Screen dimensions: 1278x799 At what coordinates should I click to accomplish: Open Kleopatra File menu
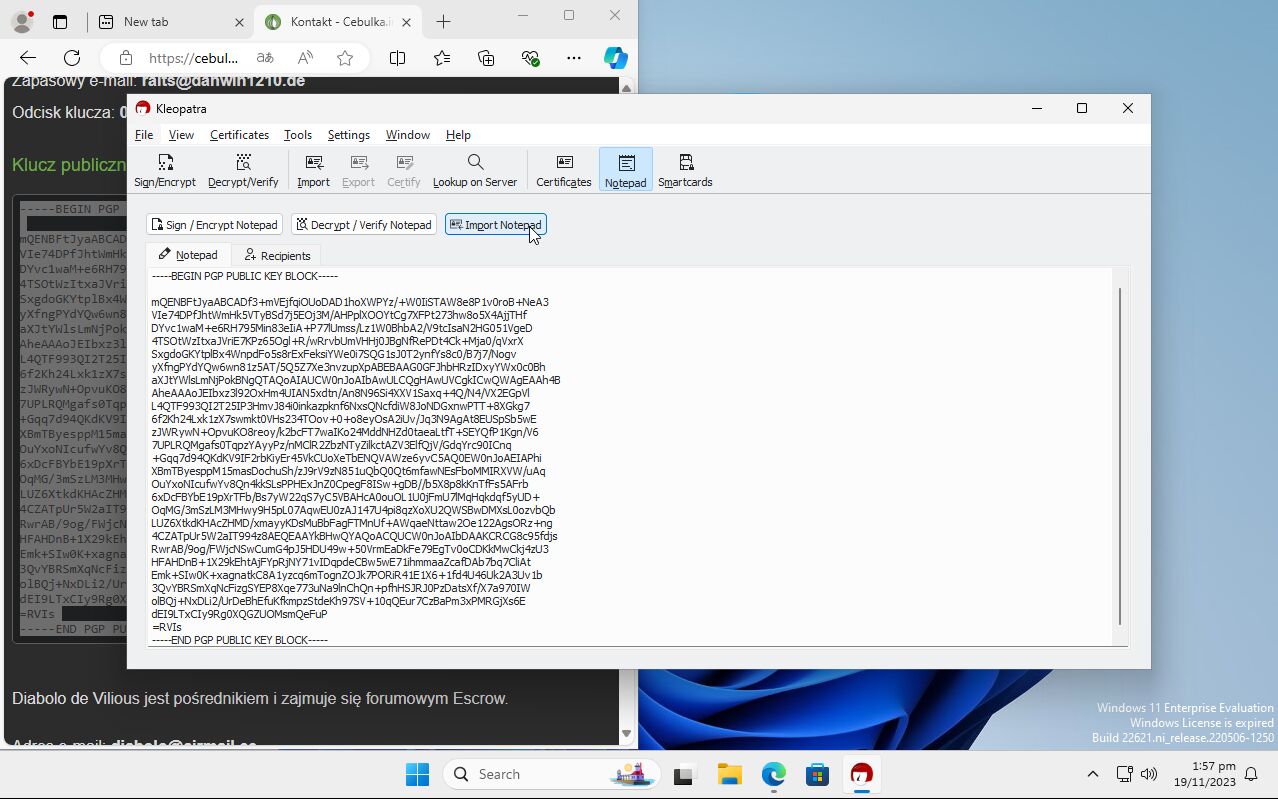point(144,135)
